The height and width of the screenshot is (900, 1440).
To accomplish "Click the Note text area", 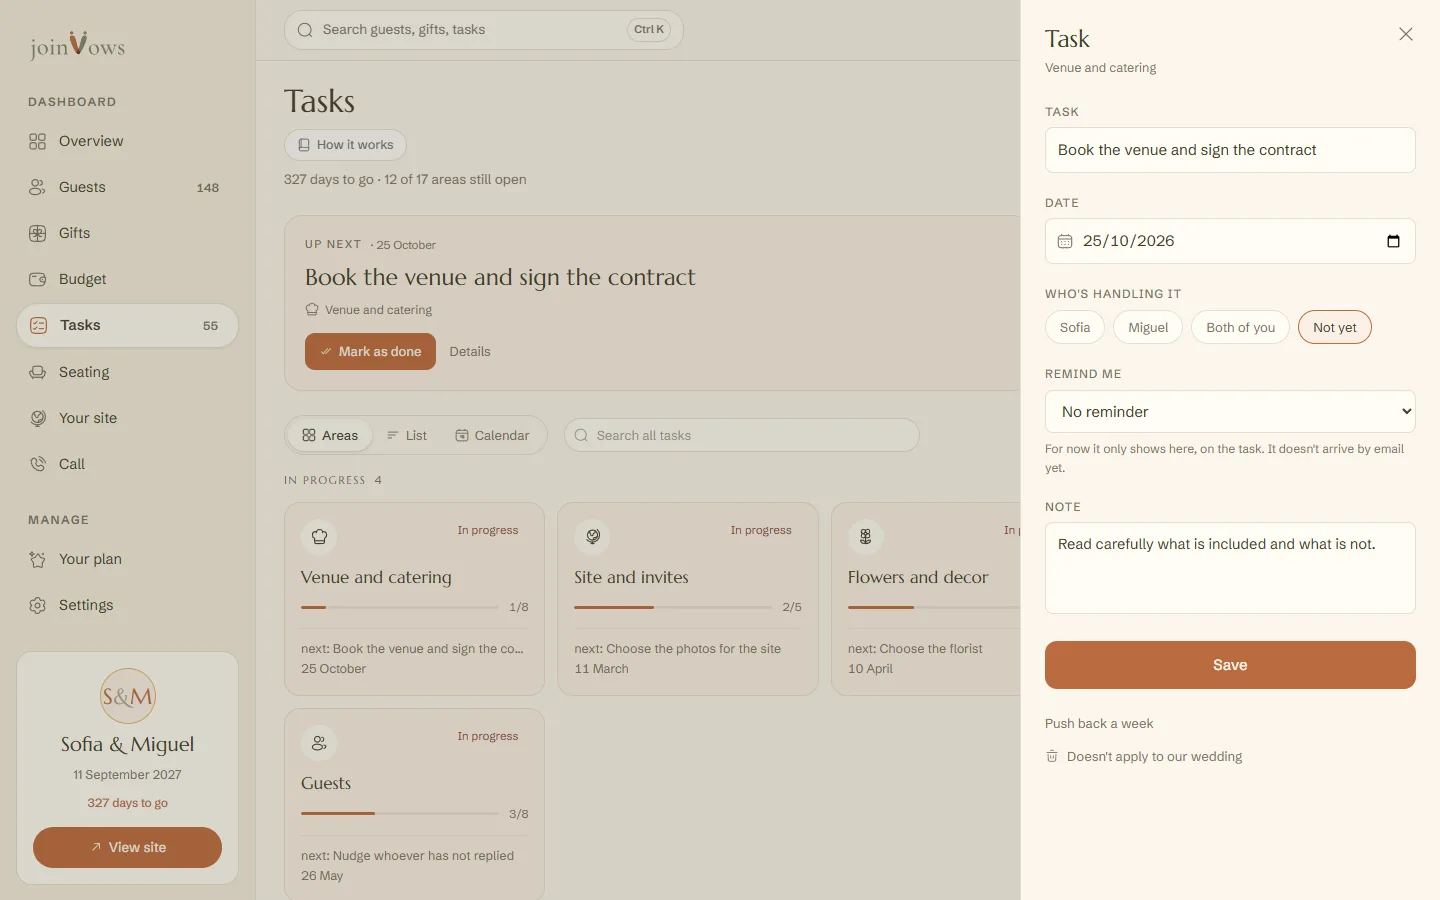I will pyautogui.click(x=1230, y=568).
